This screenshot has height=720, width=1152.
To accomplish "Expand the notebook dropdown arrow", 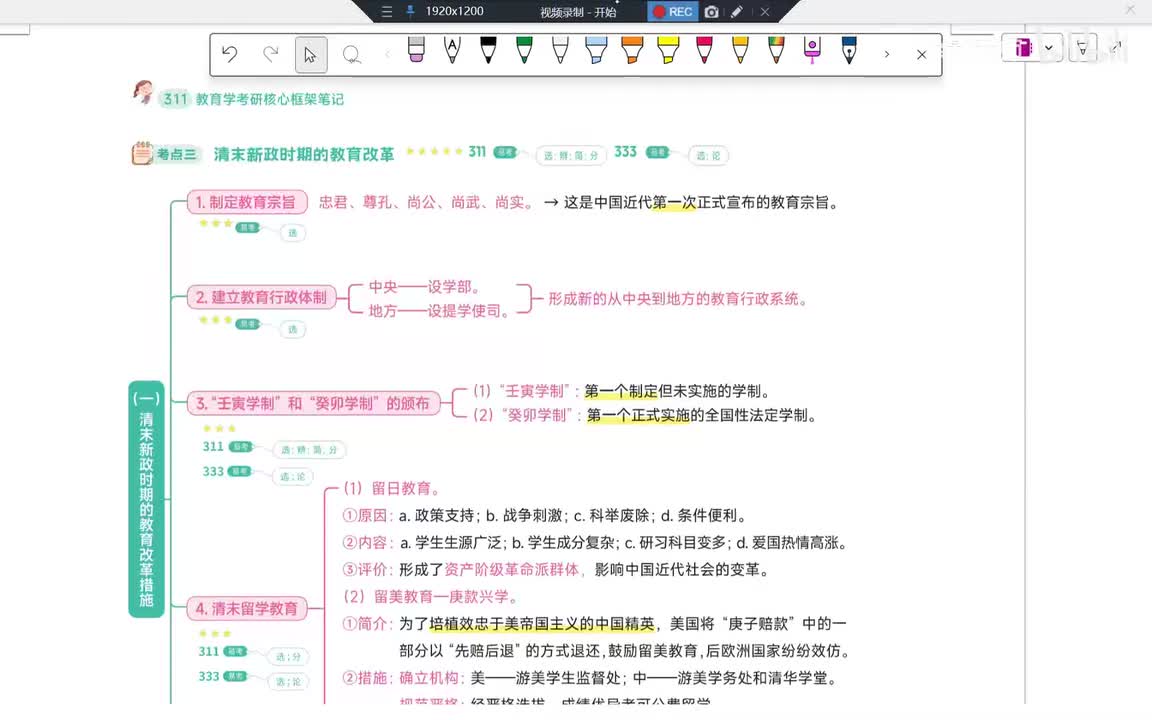I will [1048, 48].
